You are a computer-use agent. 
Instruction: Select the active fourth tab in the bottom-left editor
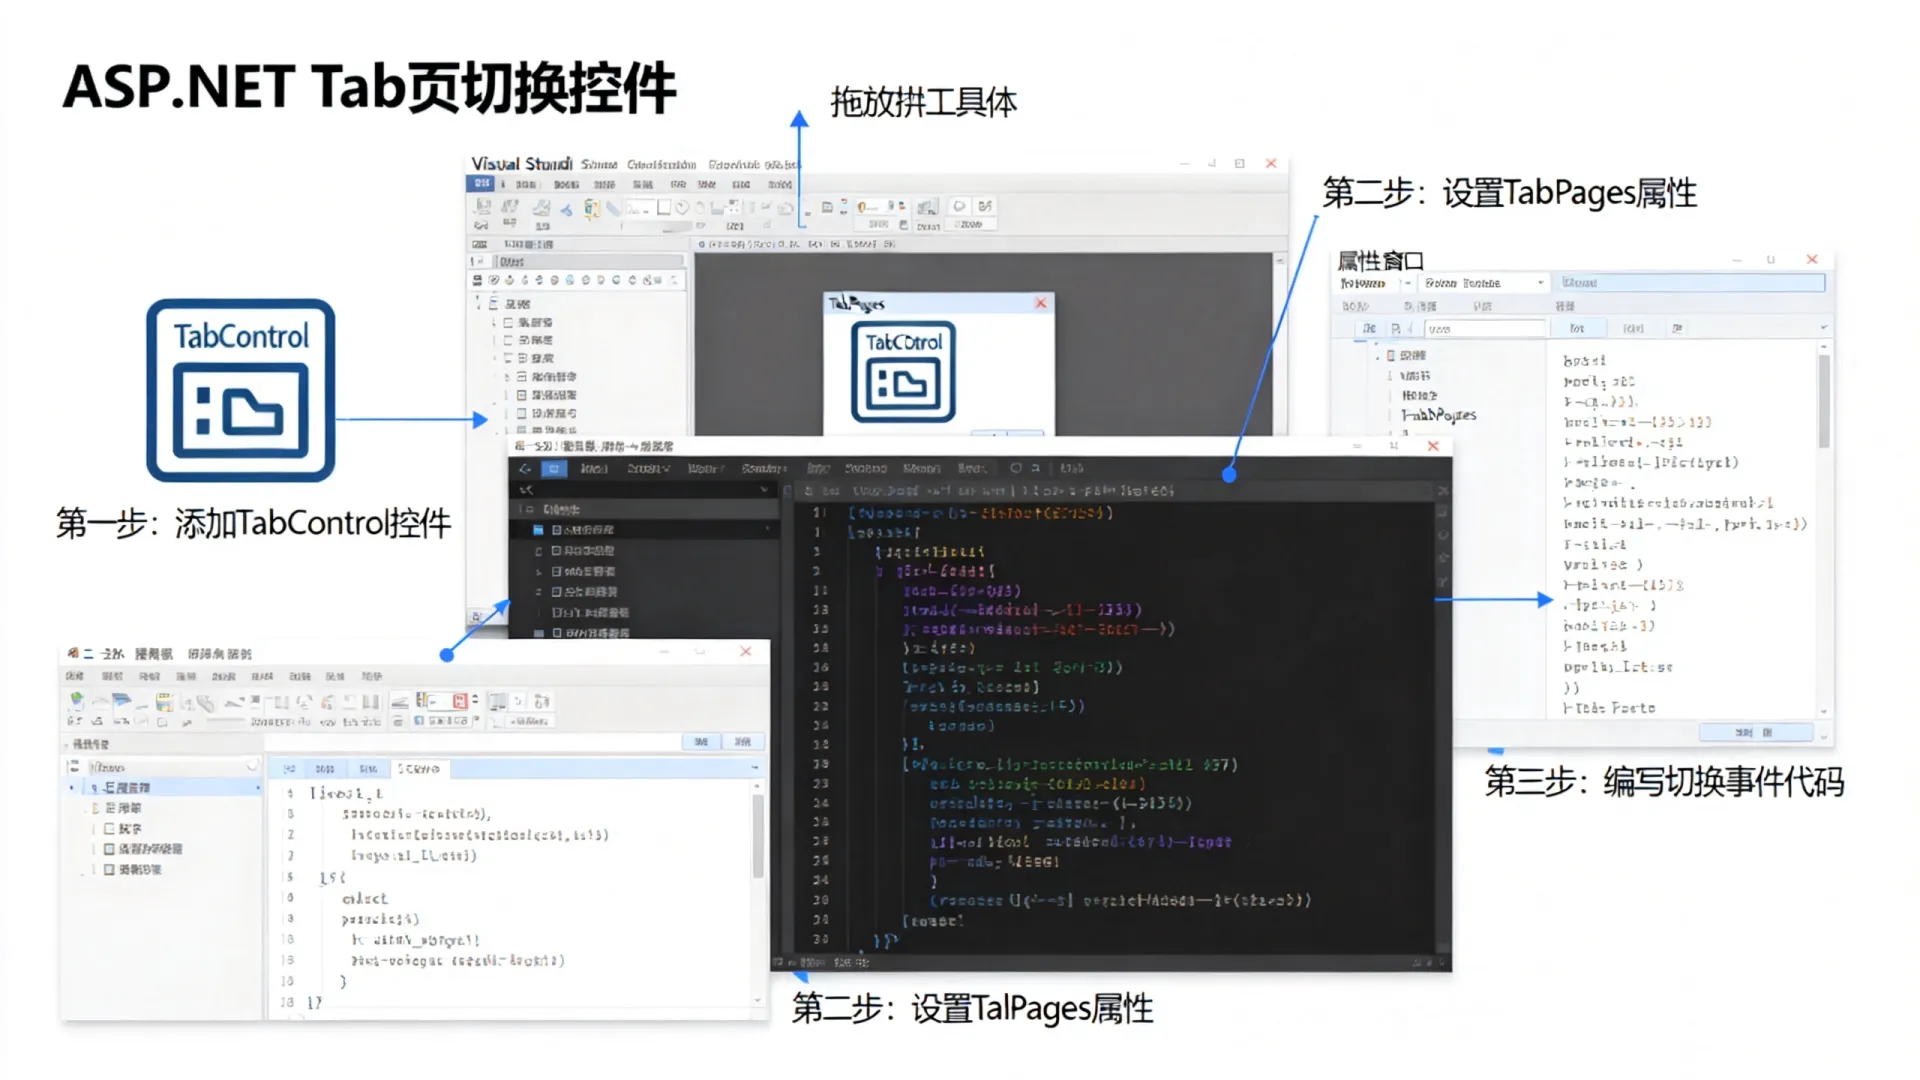point(420,768)
